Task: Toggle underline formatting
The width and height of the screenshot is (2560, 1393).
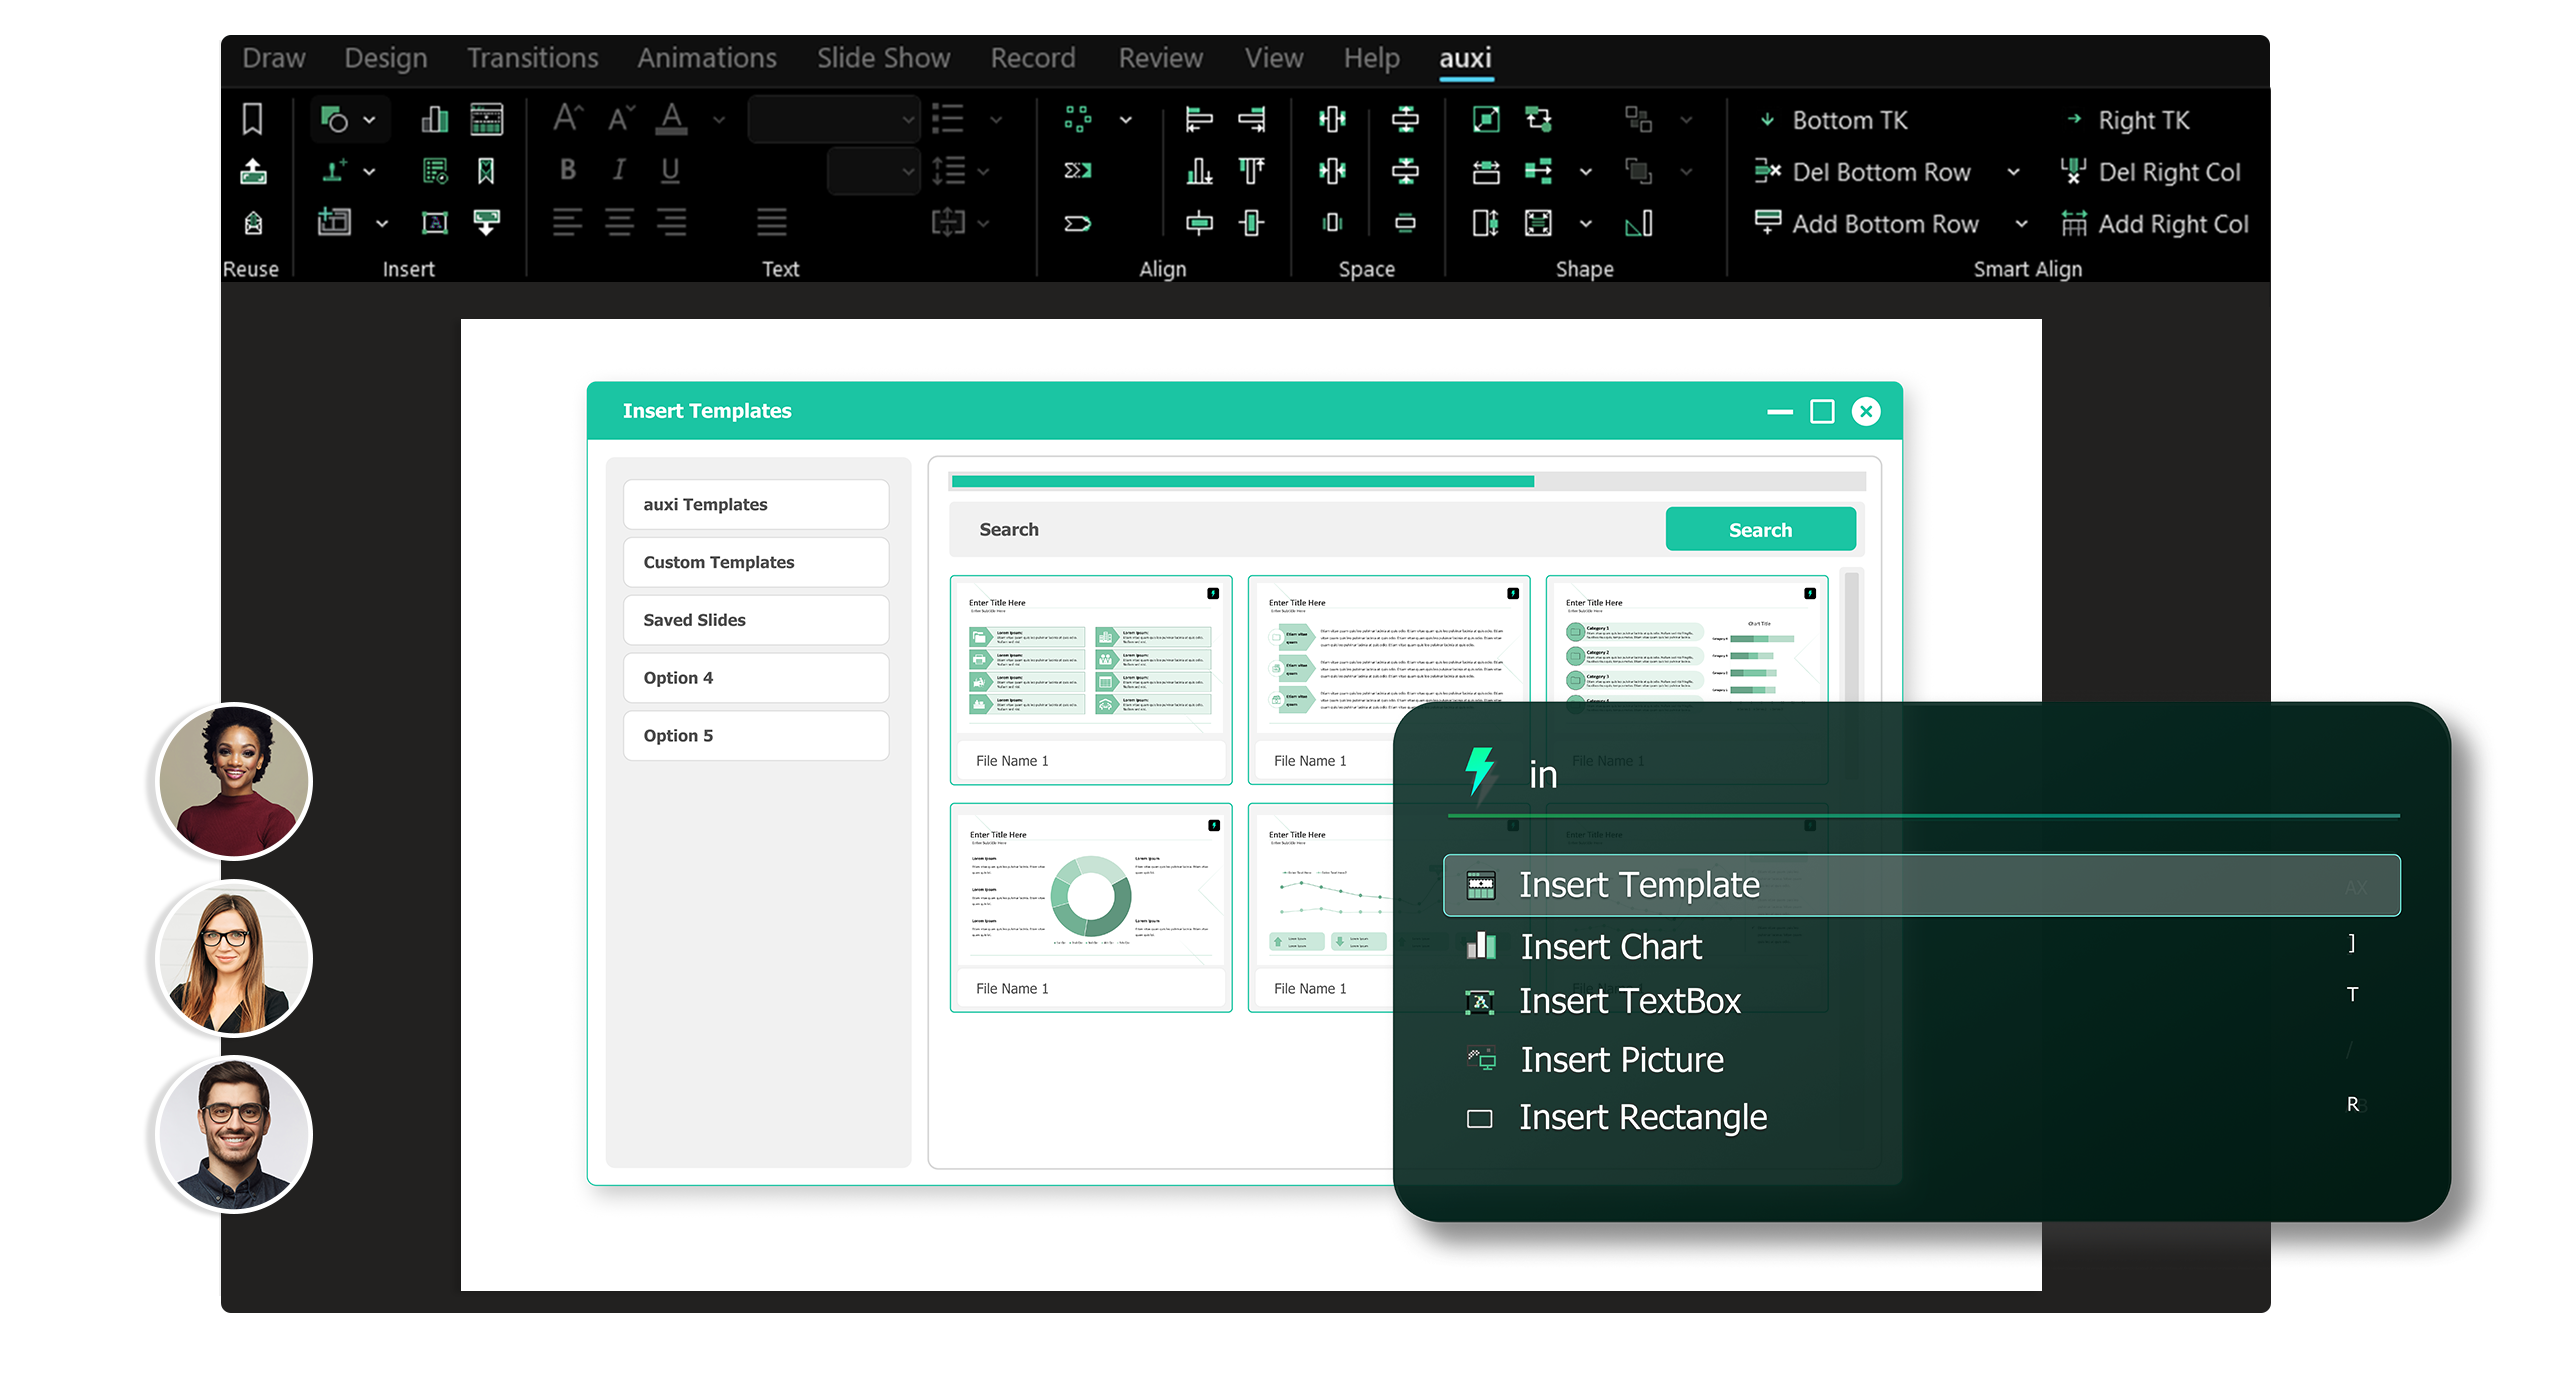Action: [670, 170]
